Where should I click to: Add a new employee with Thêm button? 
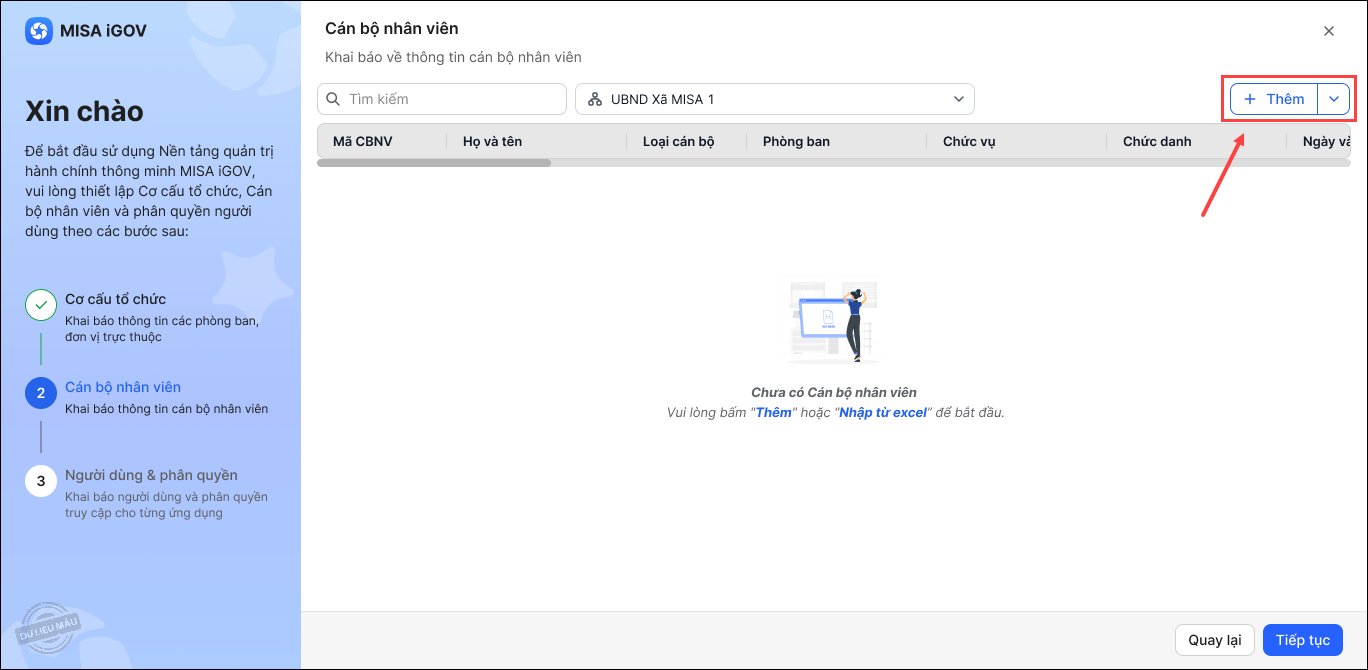[x=1274, y=99]
